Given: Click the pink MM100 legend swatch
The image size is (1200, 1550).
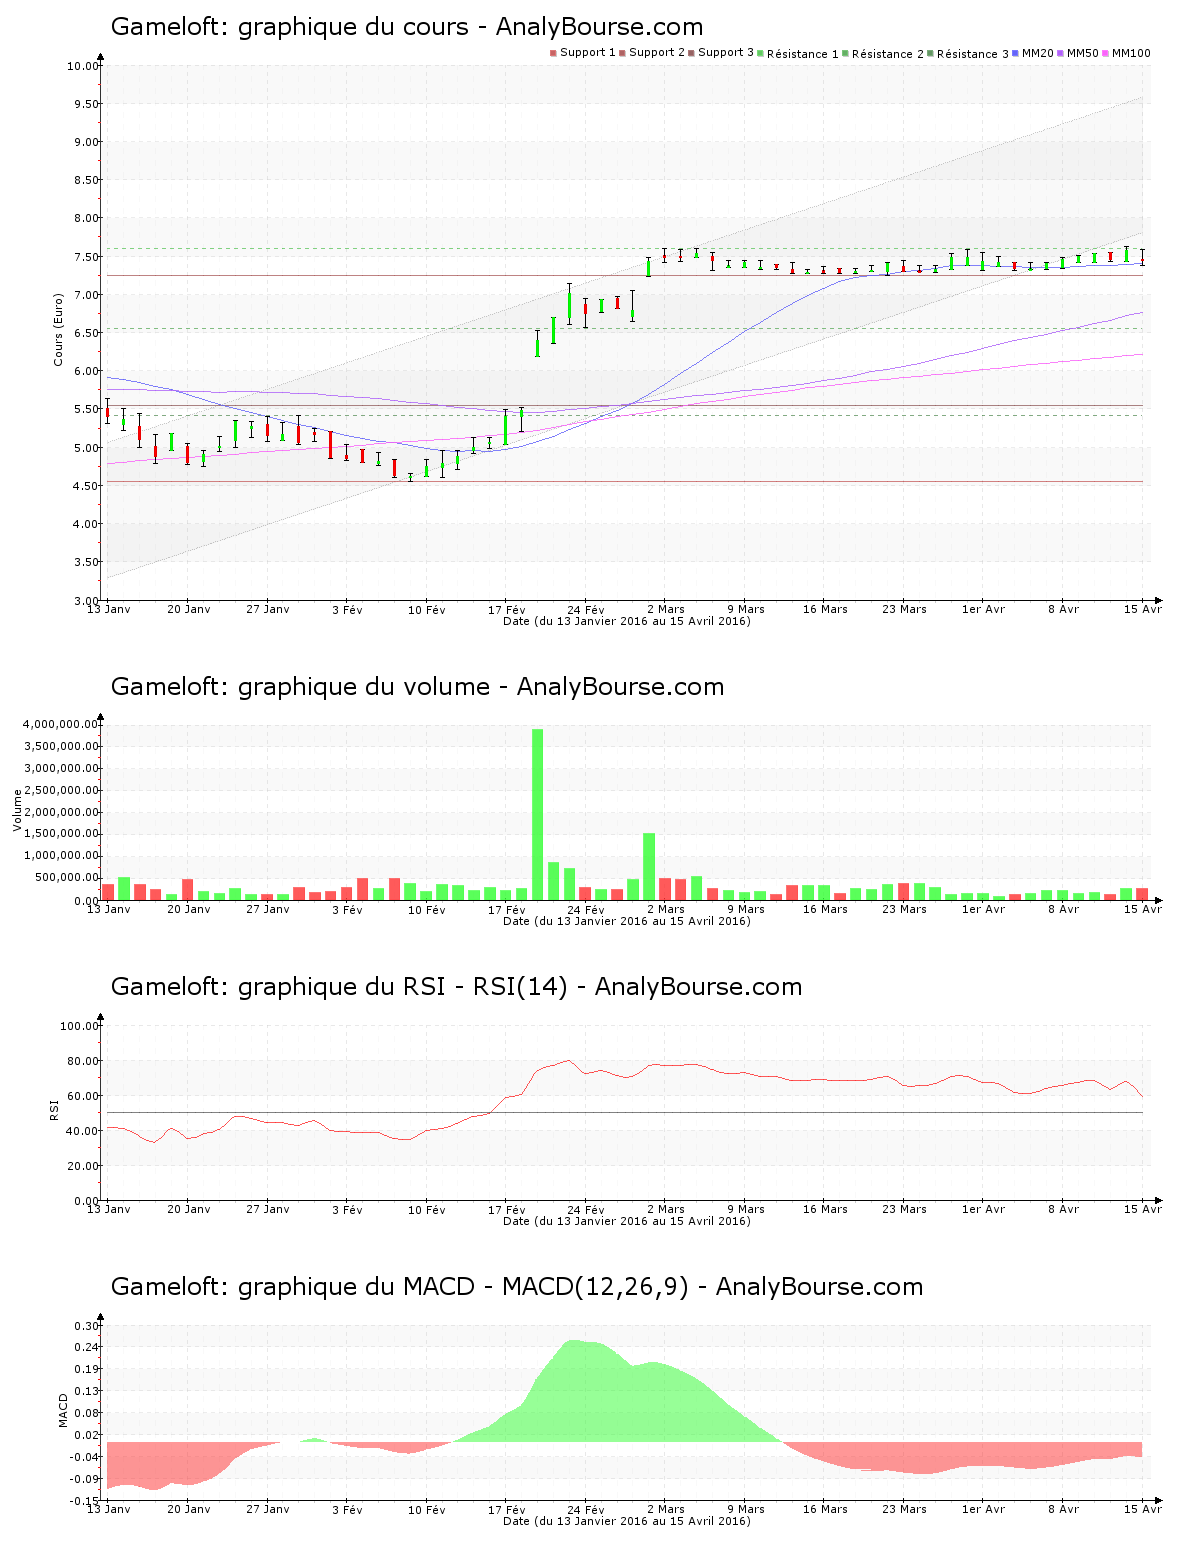Looking at the screenshot, I should [x=1106, y=53].
